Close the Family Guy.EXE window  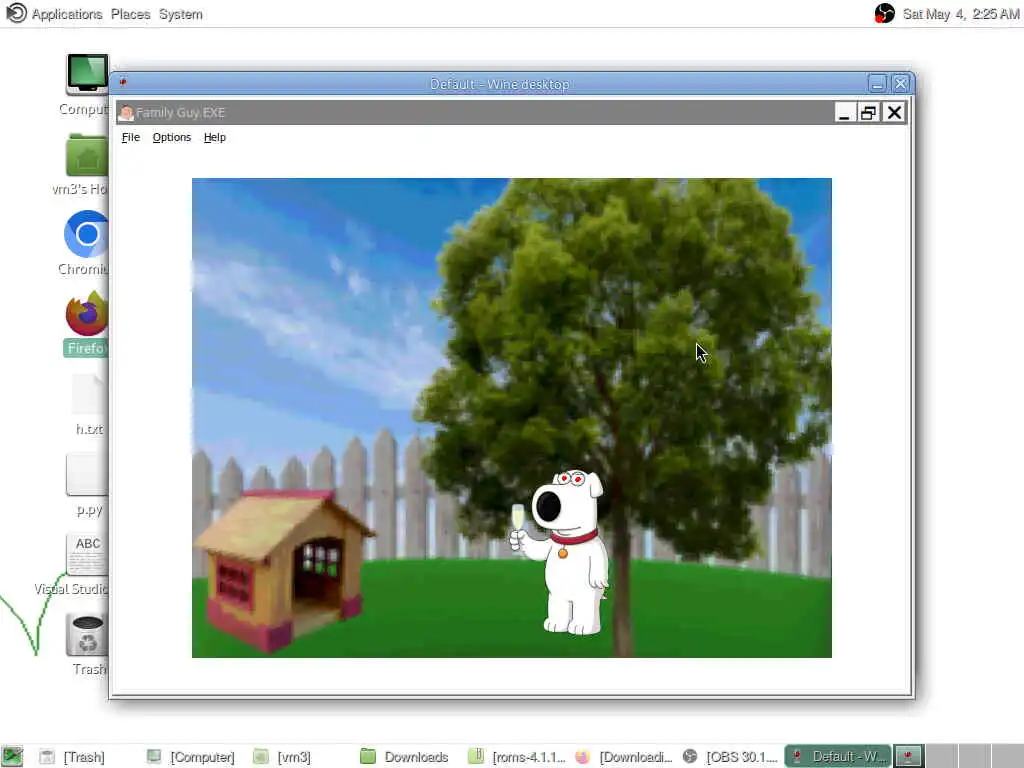pos(894,113)
